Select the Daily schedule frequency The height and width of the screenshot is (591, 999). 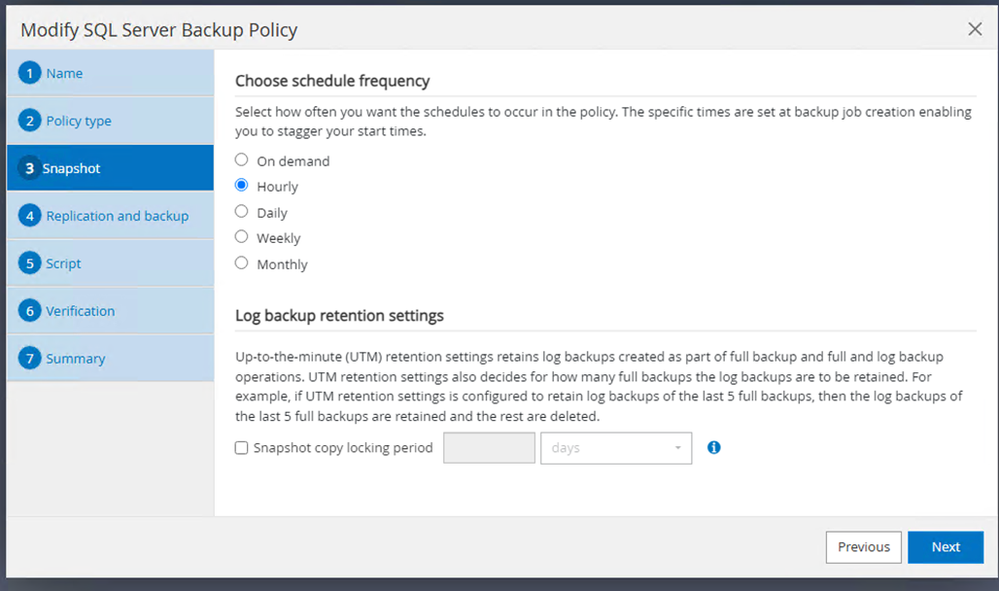pos(241,212)
